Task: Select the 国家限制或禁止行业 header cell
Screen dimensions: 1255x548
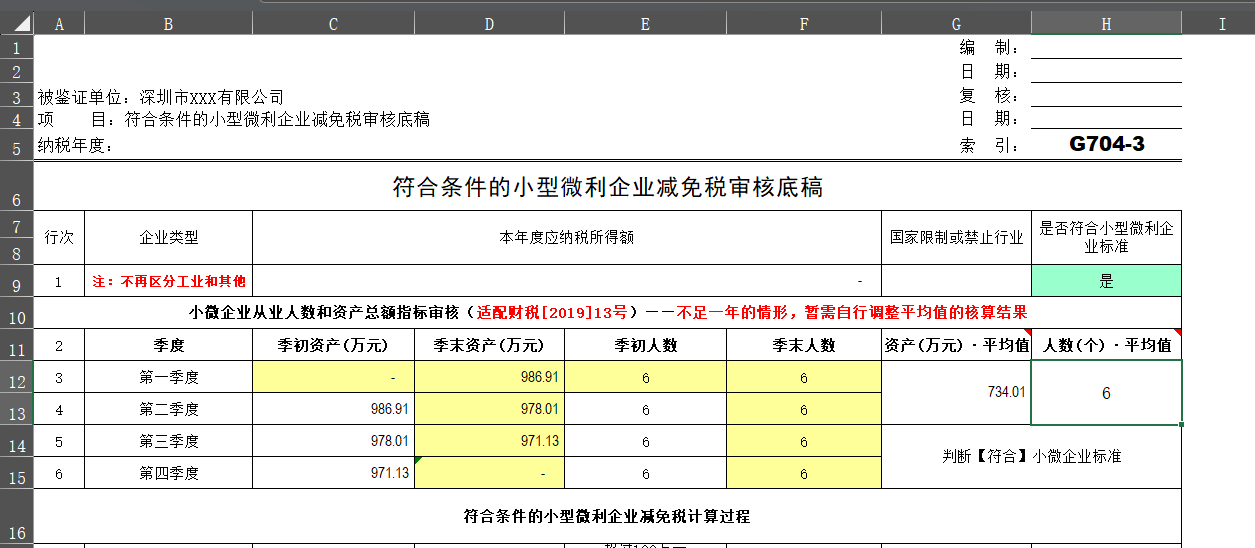Action: [956, 238]
